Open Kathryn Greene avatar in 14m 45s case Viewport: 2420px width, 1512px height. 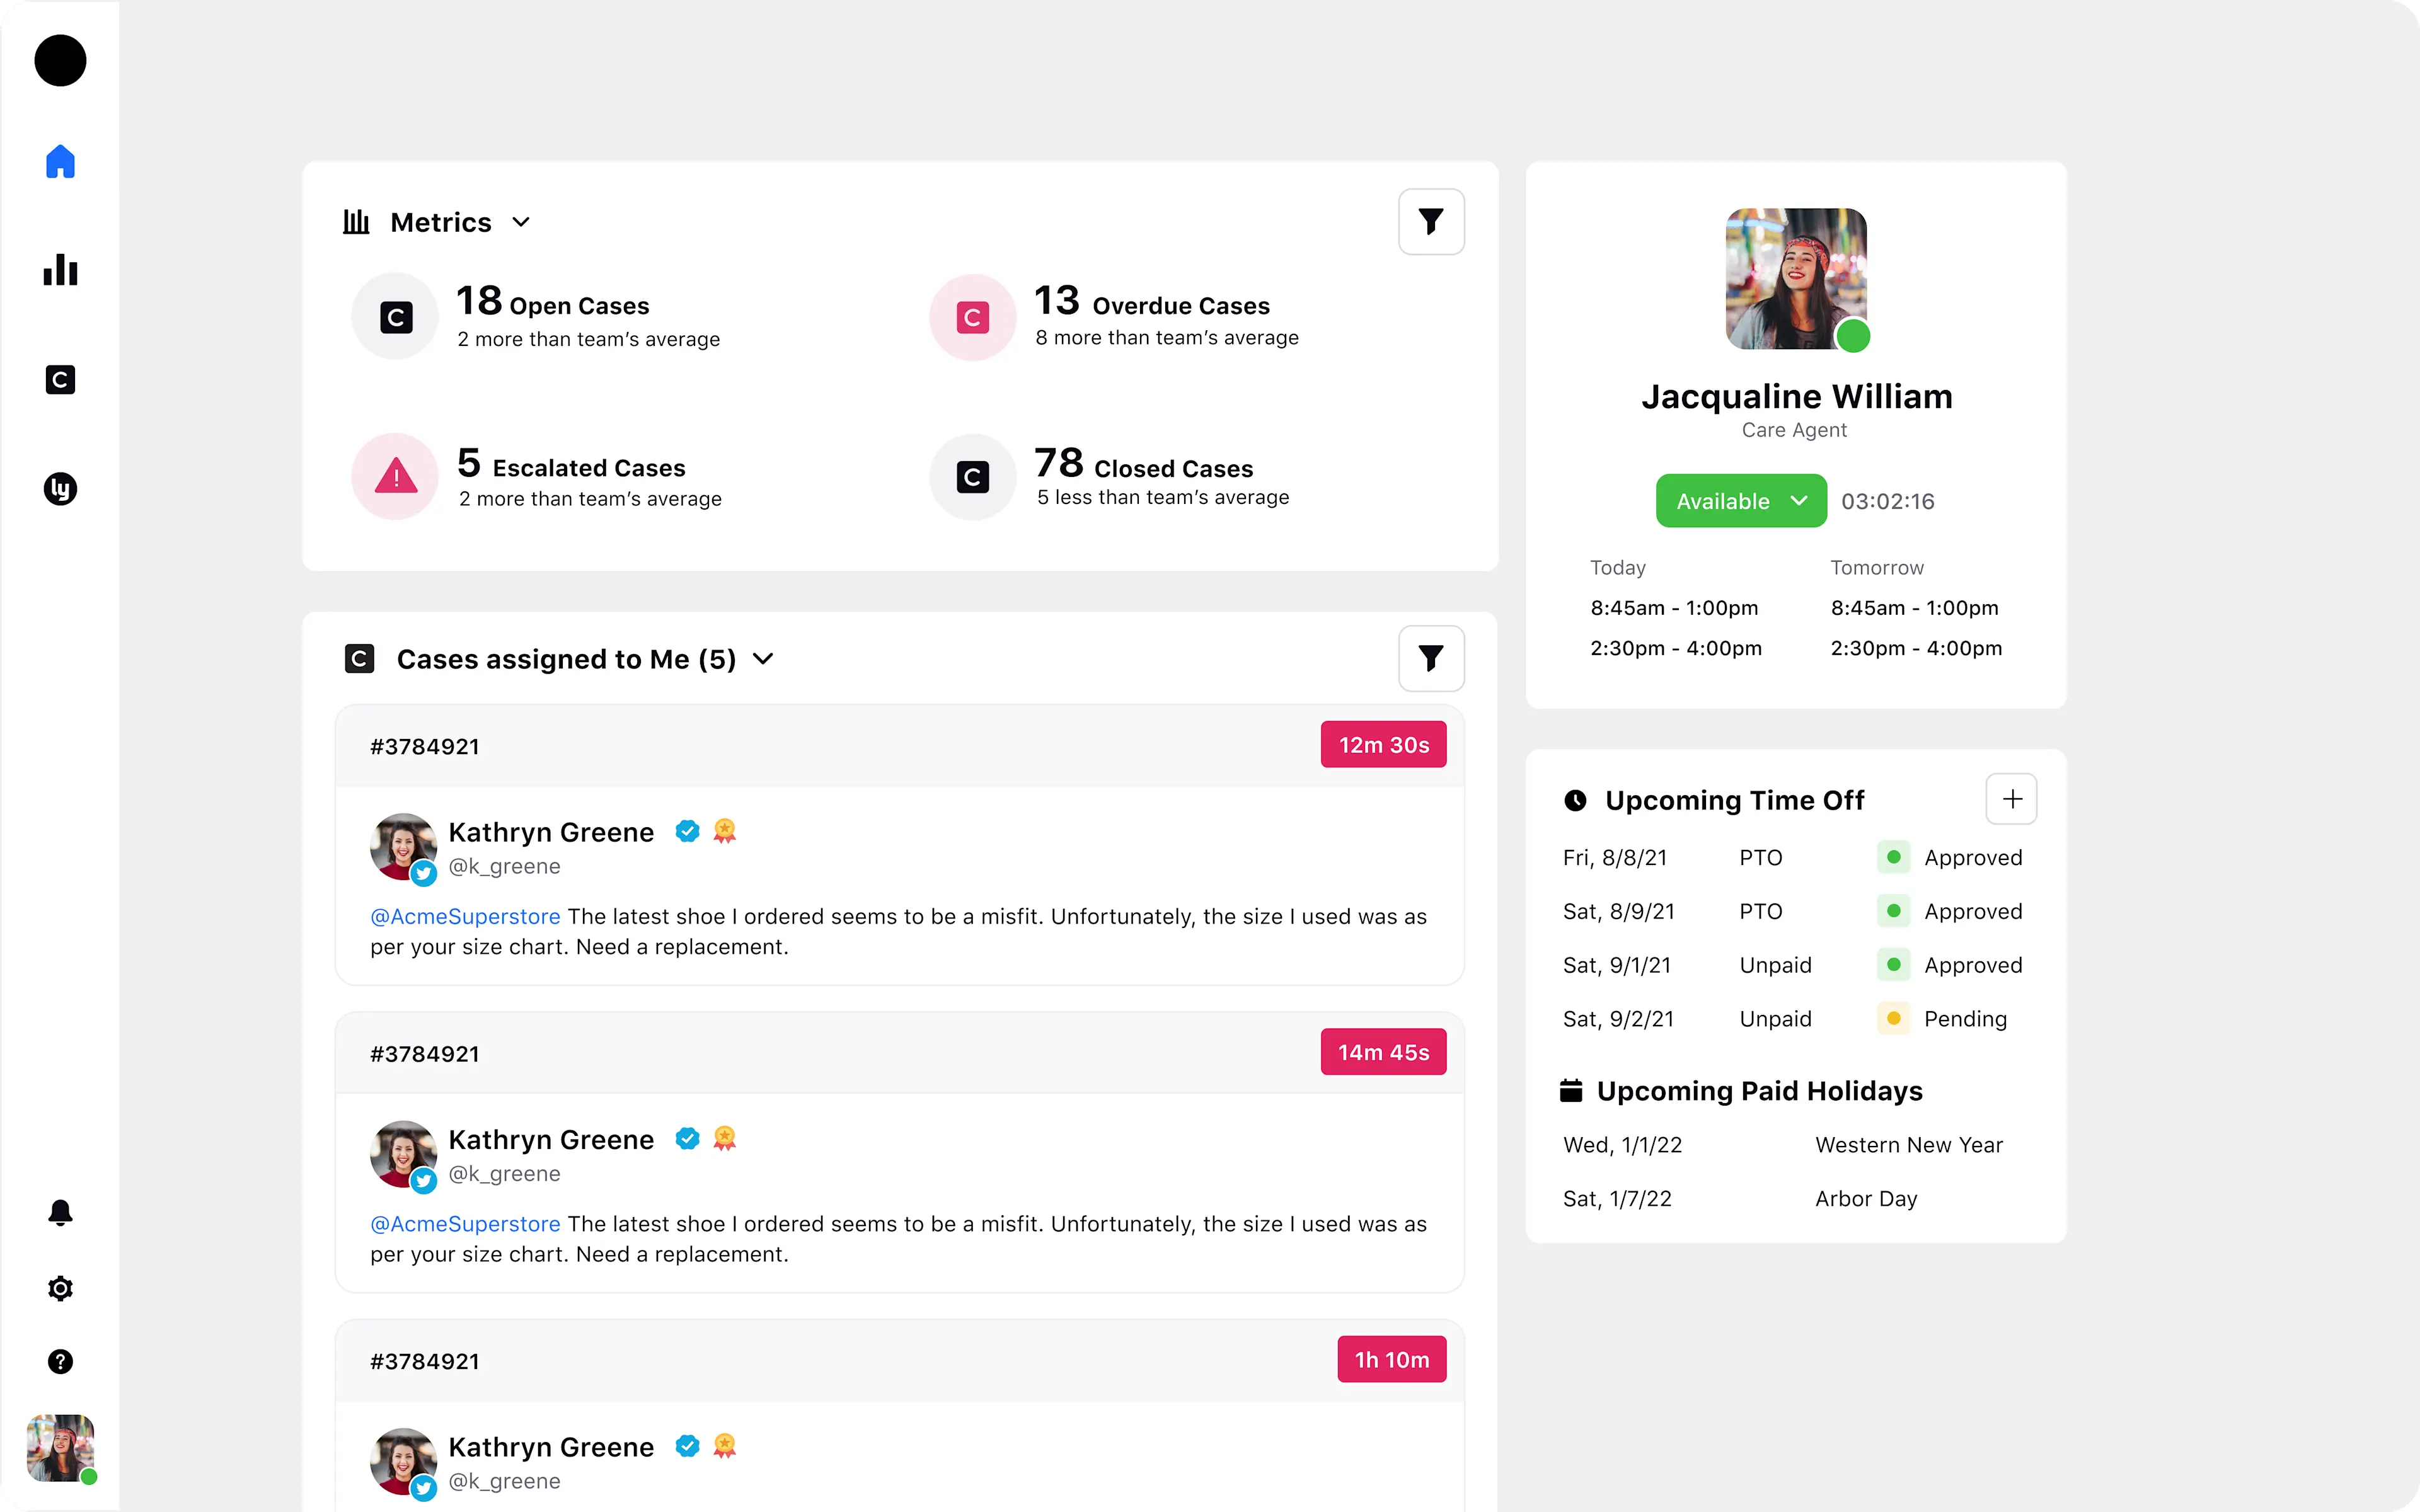tap(403, 1153)
